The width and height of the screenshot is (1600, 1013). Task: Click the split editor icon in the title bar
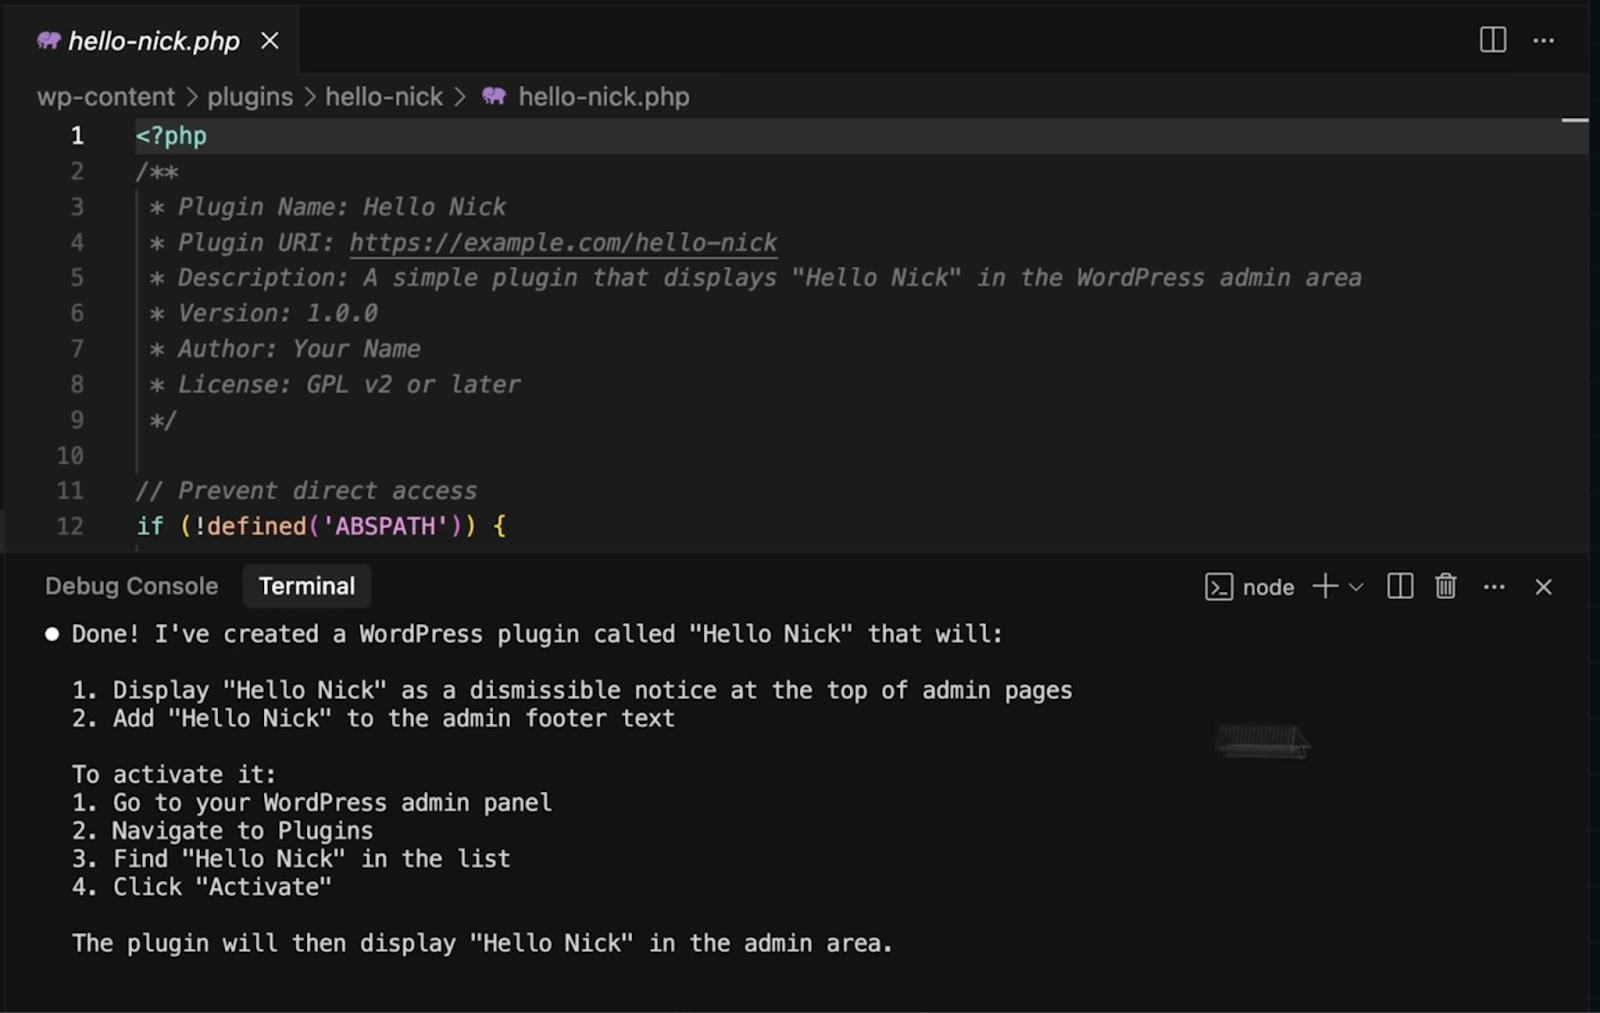click(1492, 41)
